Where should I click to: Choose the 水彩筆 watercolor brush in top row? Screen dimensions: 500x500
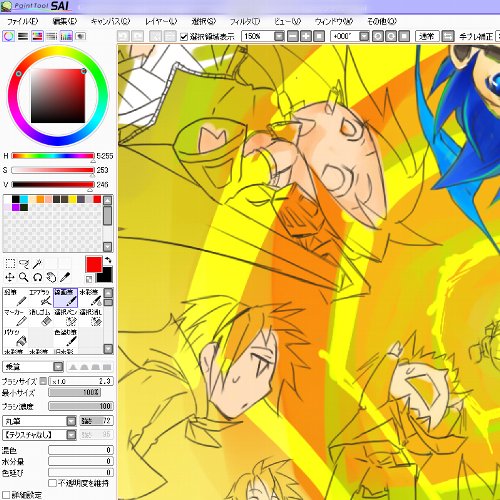coord(91,297)
